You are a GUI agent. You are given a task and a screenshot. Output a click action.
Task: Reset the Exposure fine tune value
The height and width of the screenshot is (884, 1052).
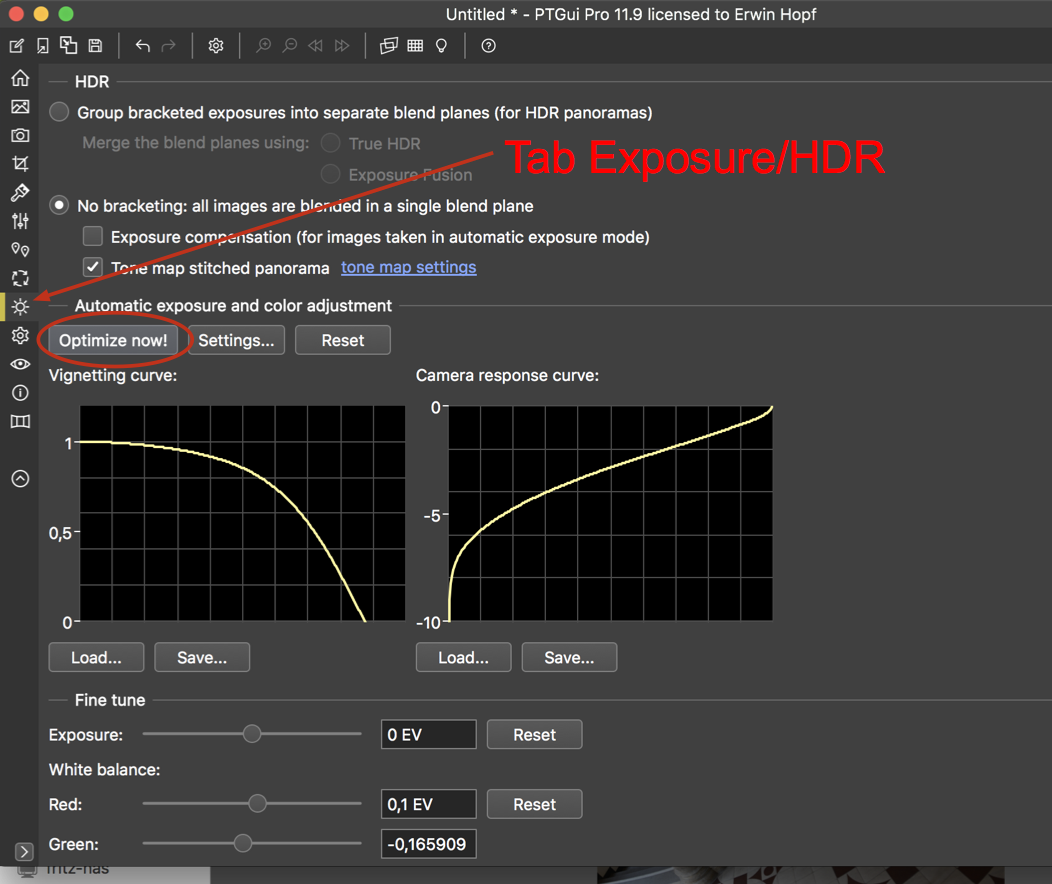click(535, 734)
